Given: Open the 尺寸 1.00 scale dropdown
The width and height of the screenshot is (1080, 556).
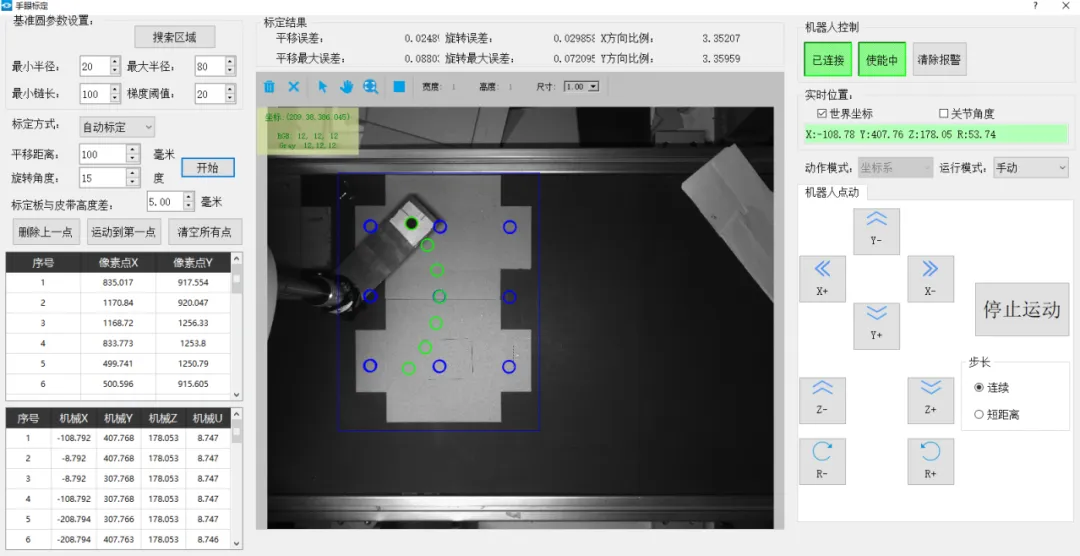Looking at the screenshot, I should 582,87.
